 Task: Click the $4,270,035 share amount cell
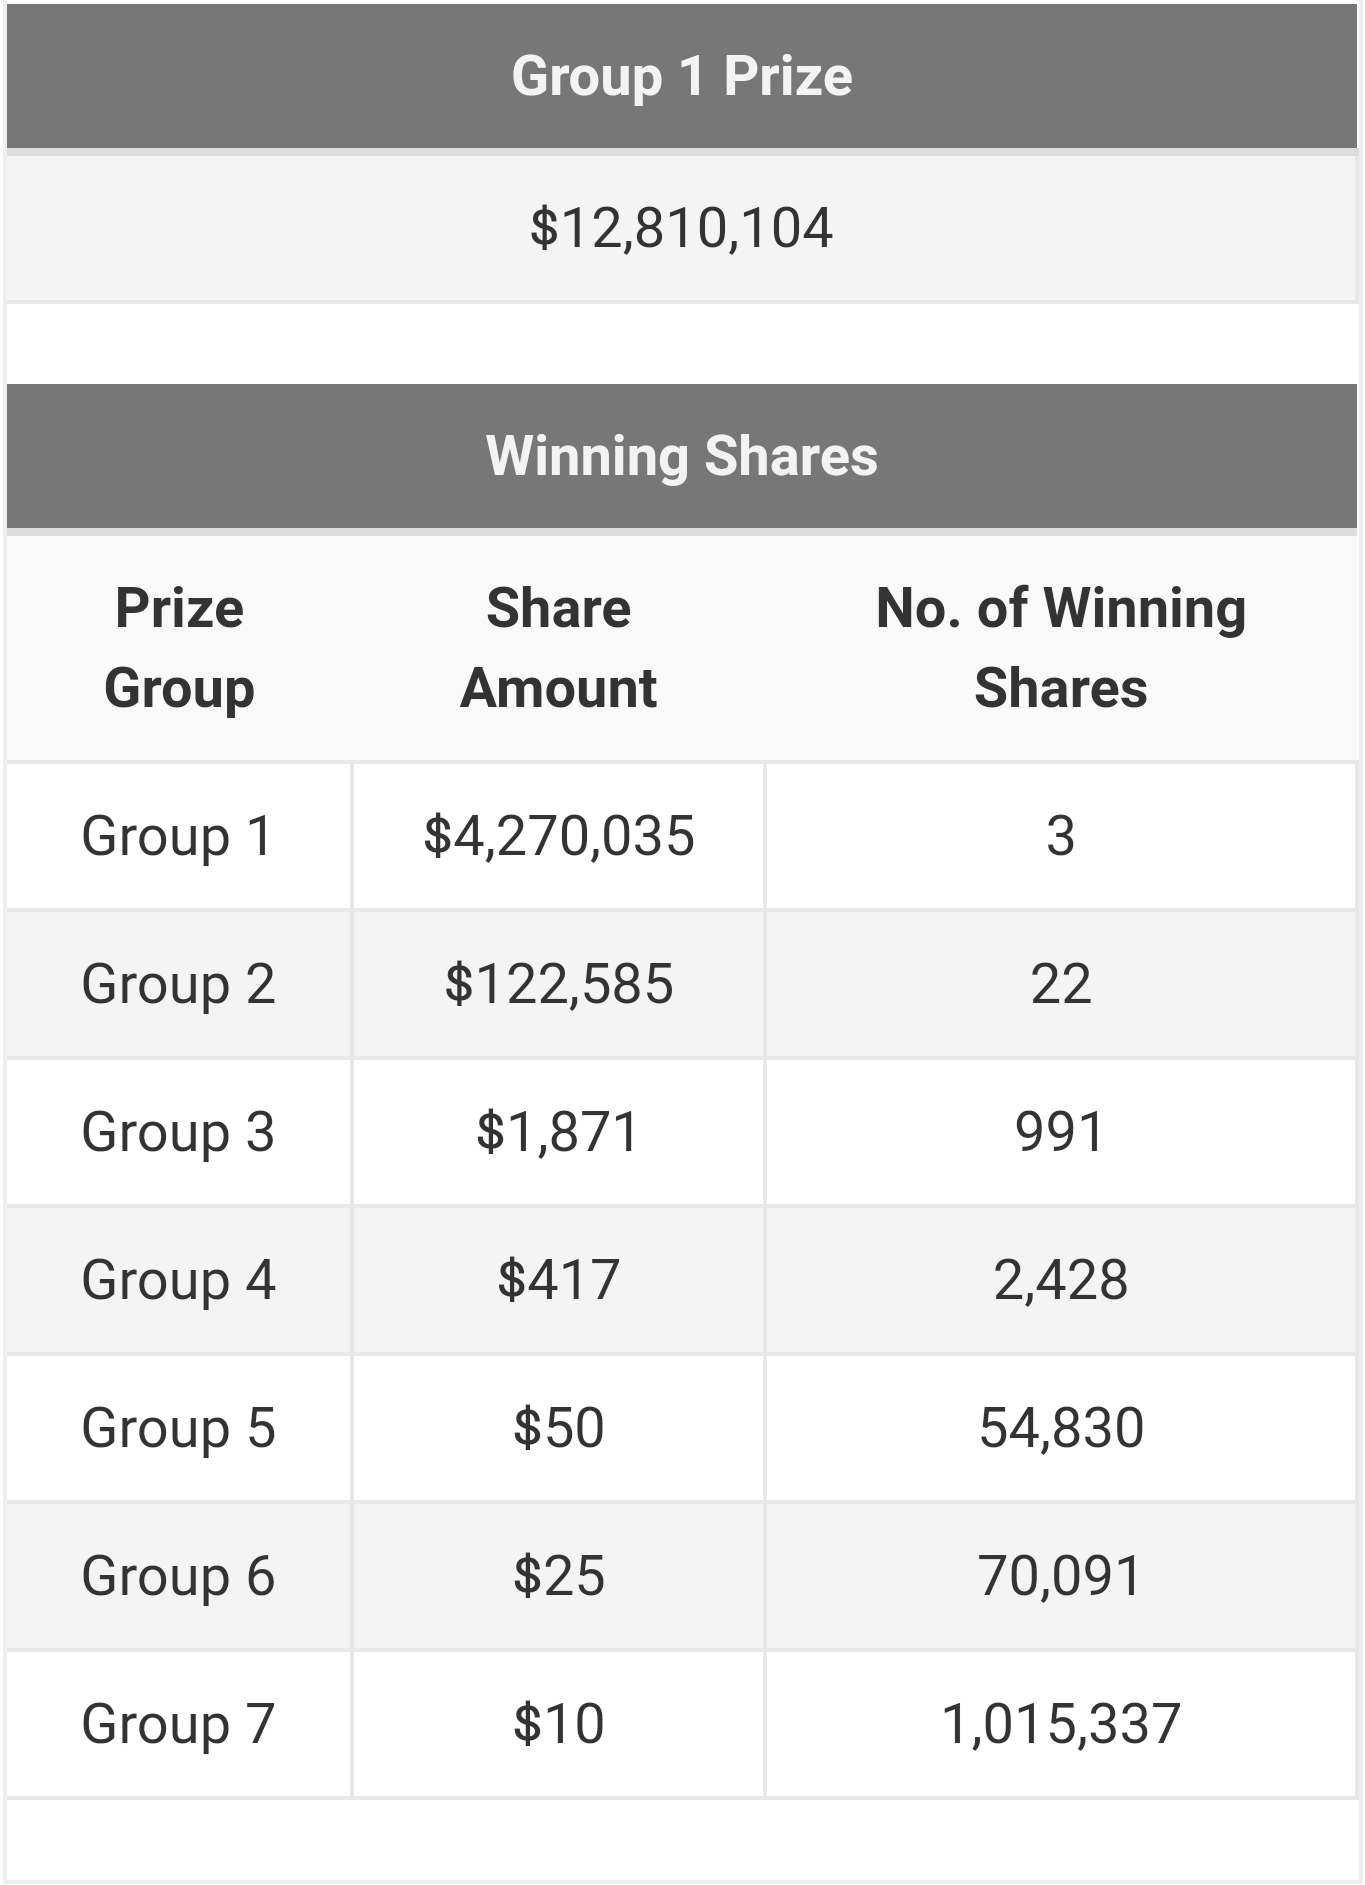[x=558, y=836]
